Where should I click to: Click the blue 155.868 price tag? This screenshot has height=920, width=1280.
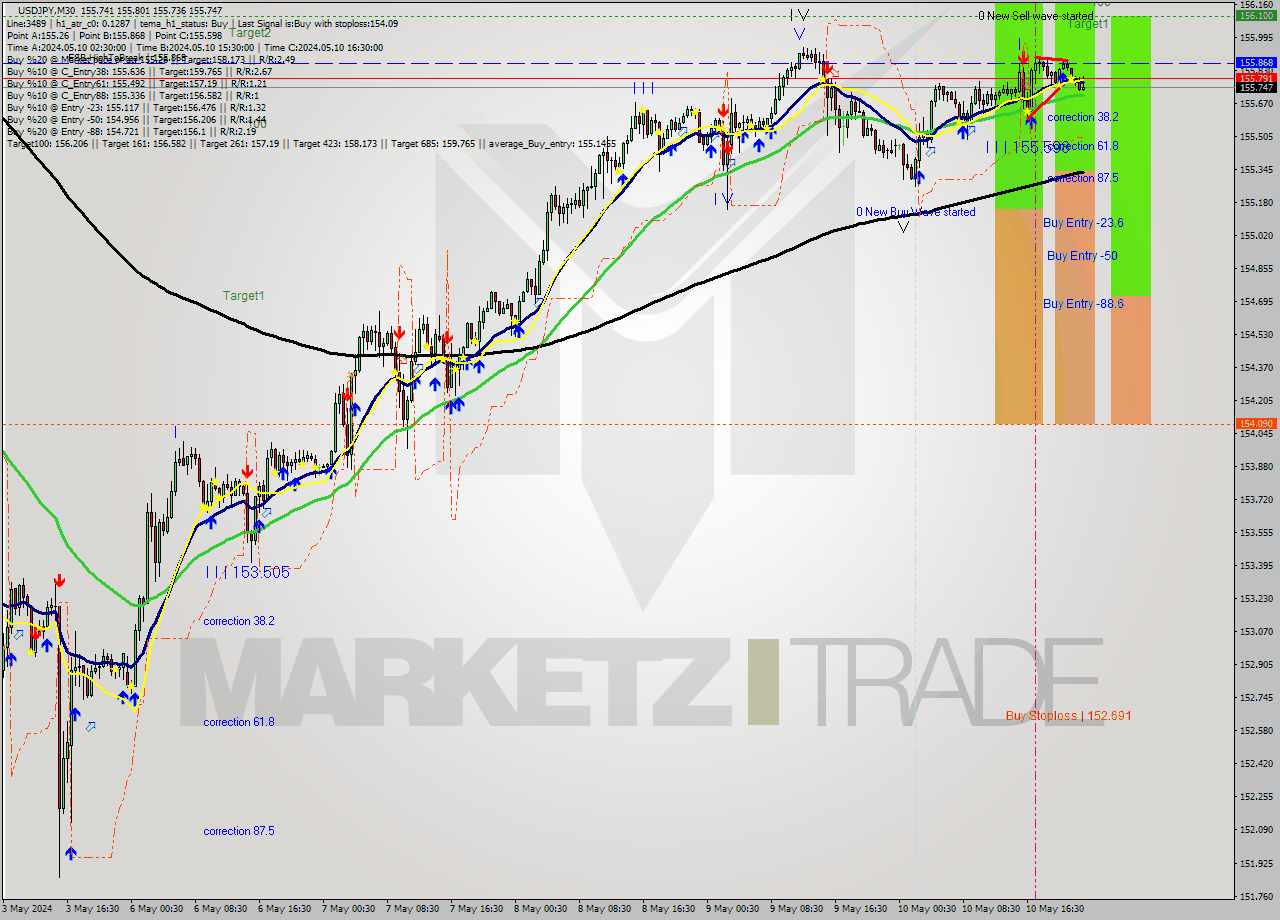(1256, 62)
